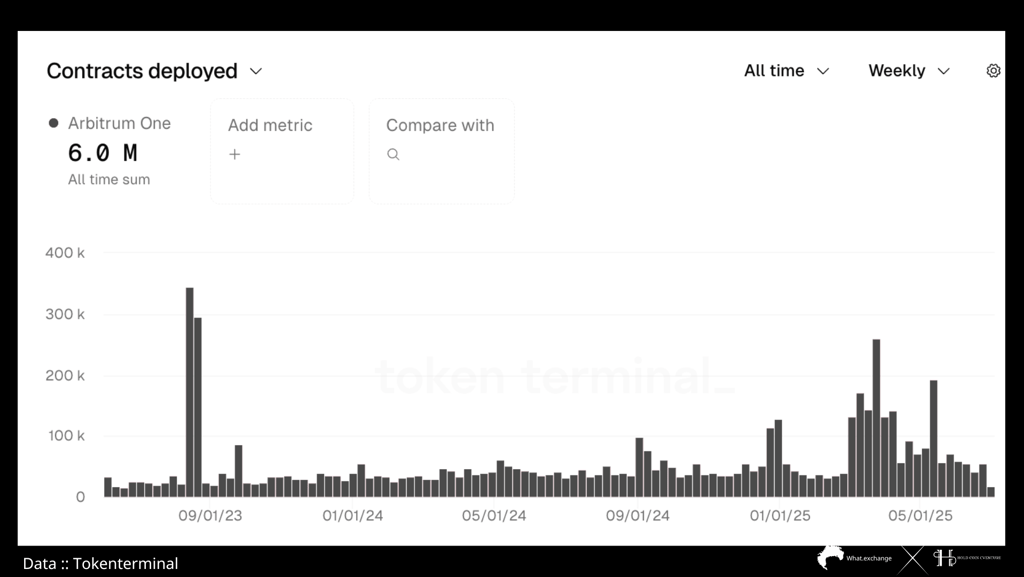This screenshot has width=1024, height=577.
Task: Click the Data :: Tokenterminal caption
Action: [101, 563]
